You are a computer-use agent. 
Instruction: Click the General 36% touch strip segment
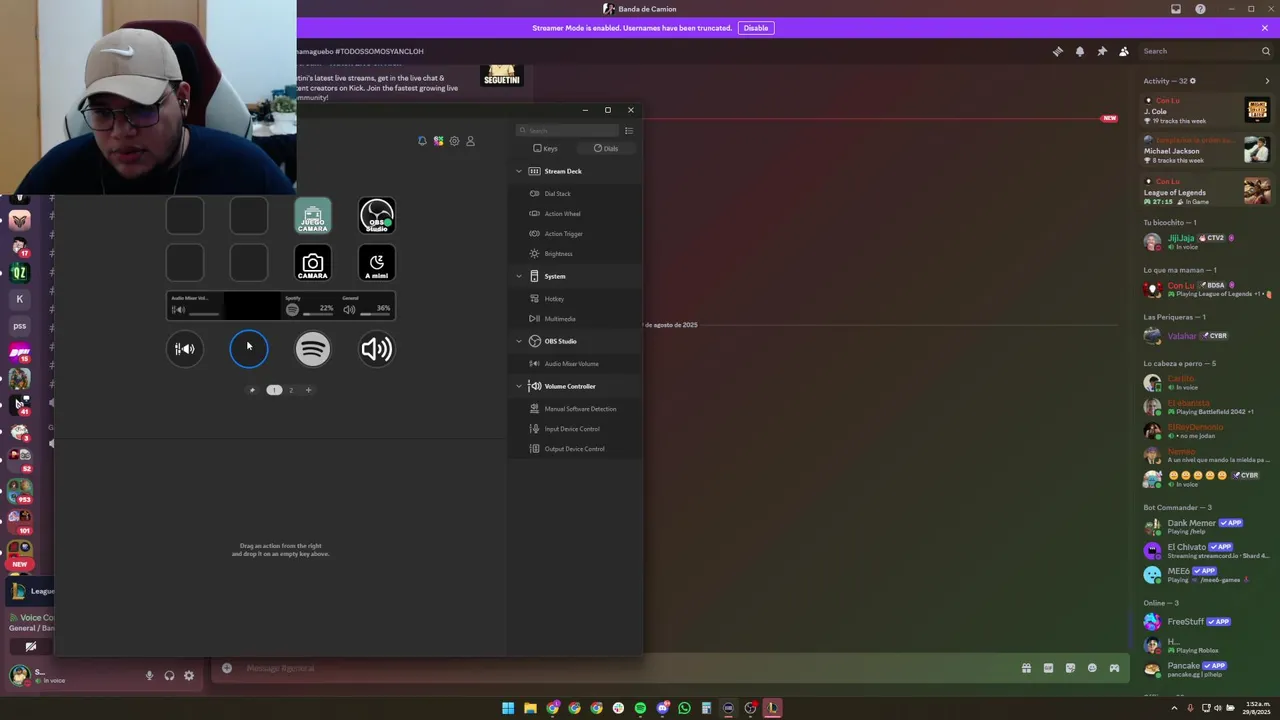[367, 306]
